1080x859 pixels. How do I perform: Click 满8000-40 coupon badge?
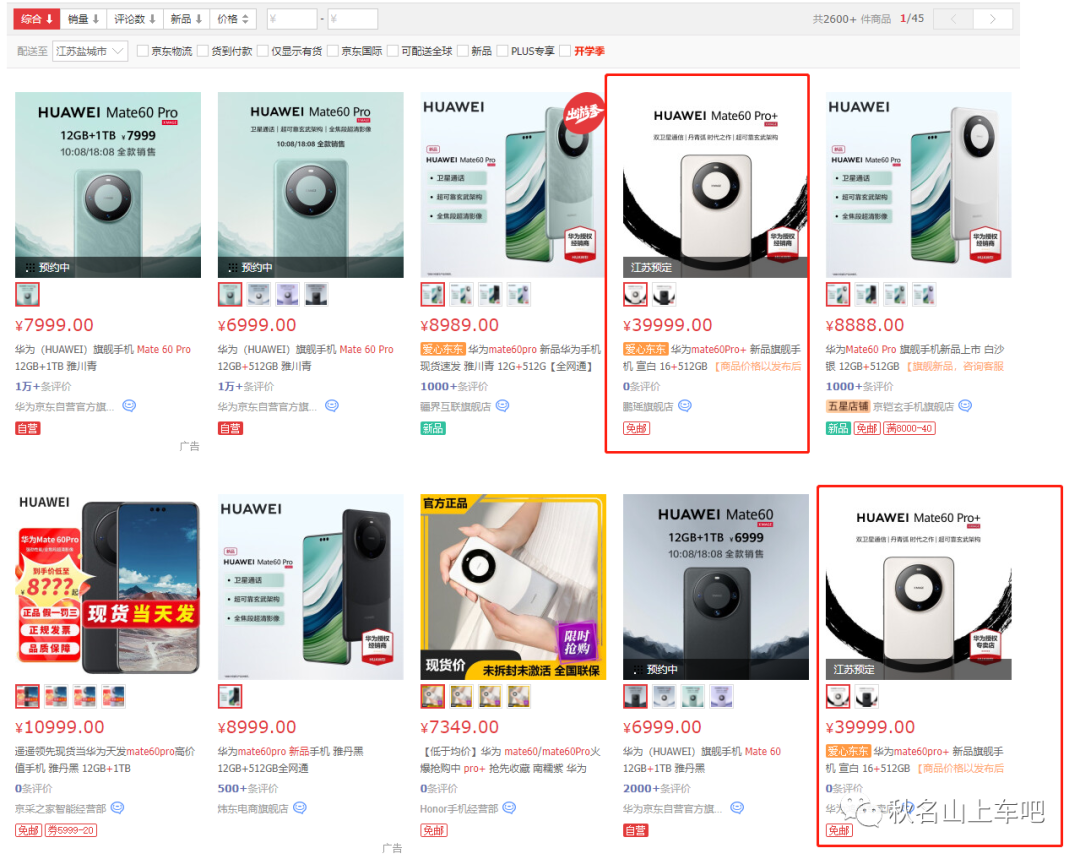click(909, 428)
